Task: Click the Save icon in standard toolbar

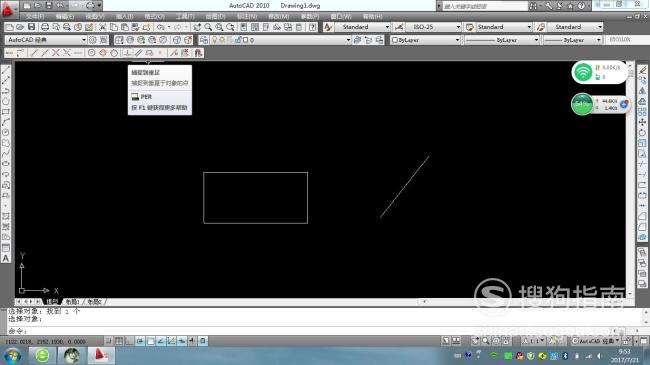Action: 32,27
